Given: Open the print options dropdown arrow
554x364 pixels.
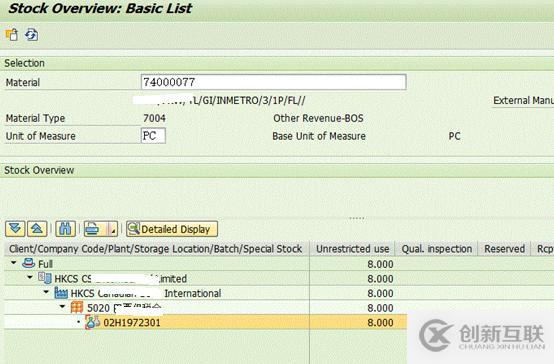Looking at the screenshot, I should [x=113, y=229].
